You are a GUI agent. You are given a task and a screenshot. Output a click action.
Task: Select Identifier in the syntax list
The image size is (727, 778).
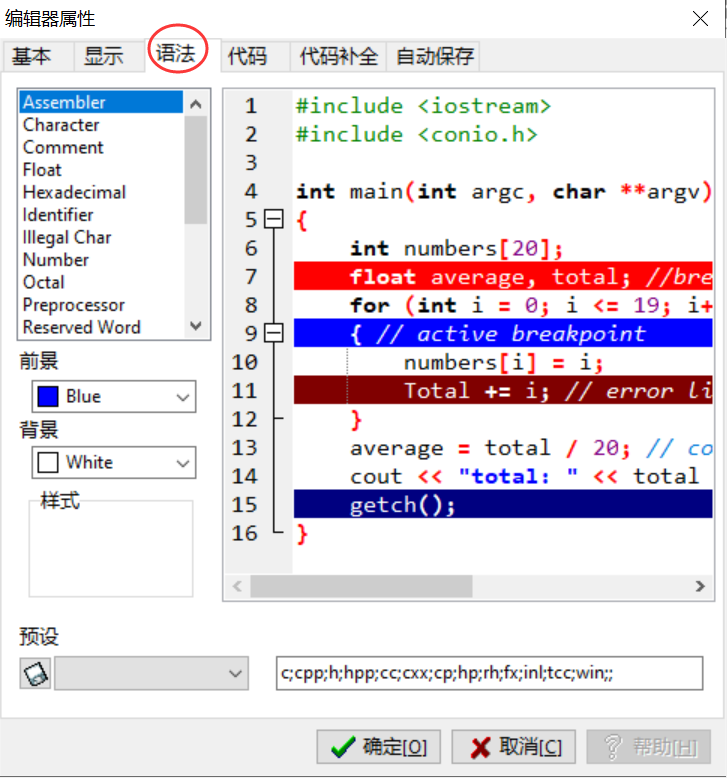101,215
